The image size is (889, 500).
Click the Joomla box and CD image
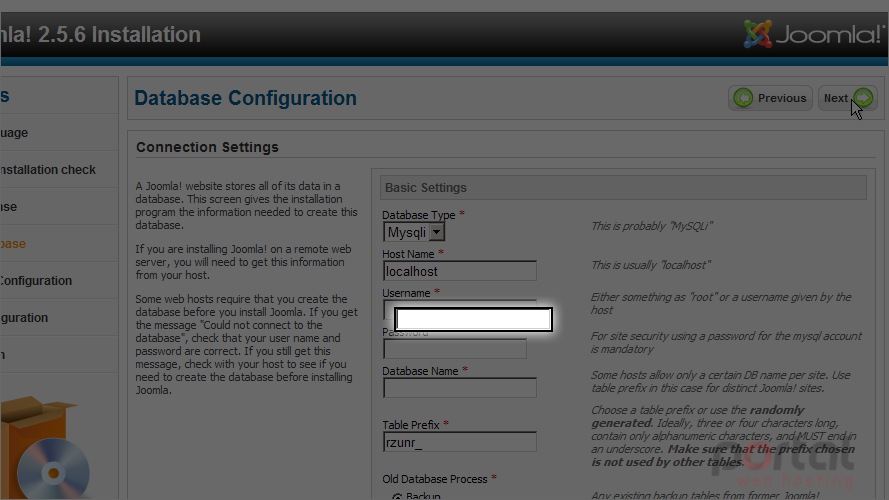[x=43, y=448]
